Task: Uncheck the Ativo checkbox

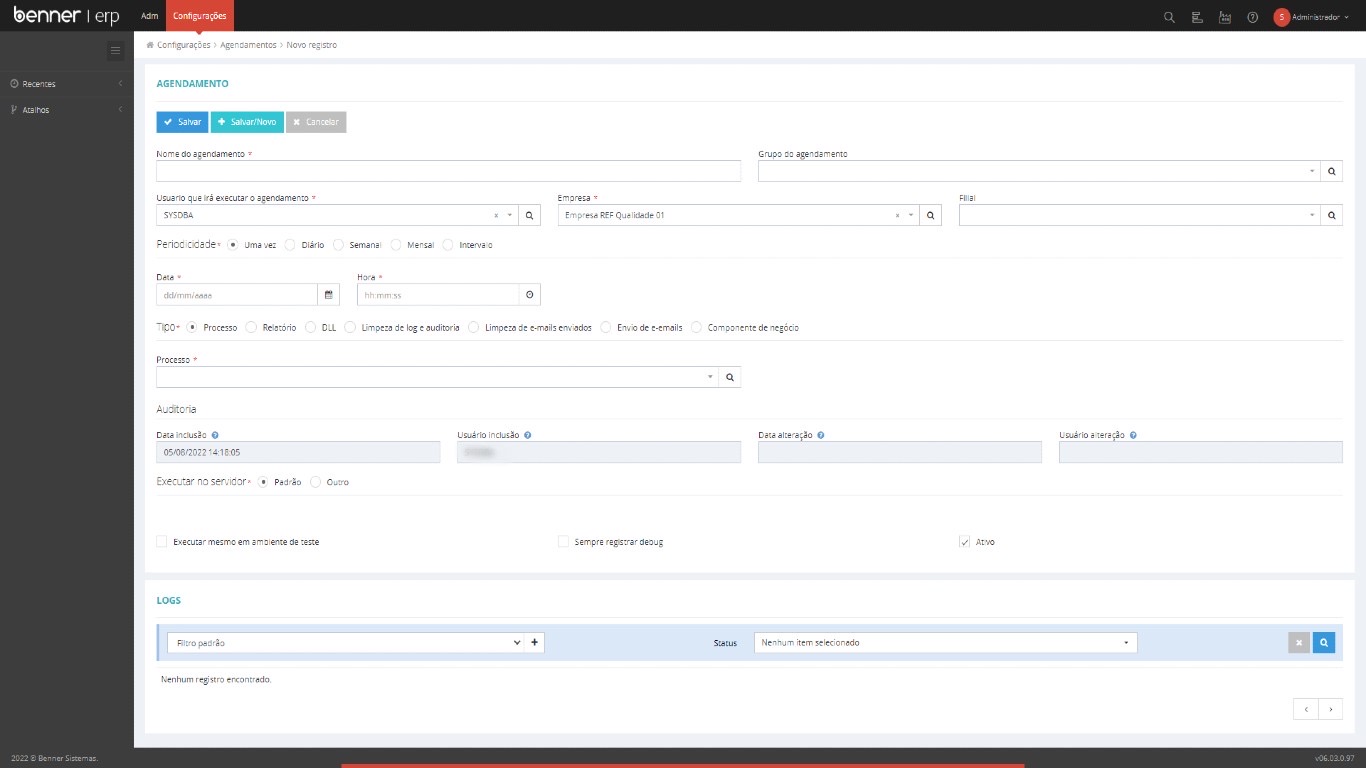Action: 965,542
